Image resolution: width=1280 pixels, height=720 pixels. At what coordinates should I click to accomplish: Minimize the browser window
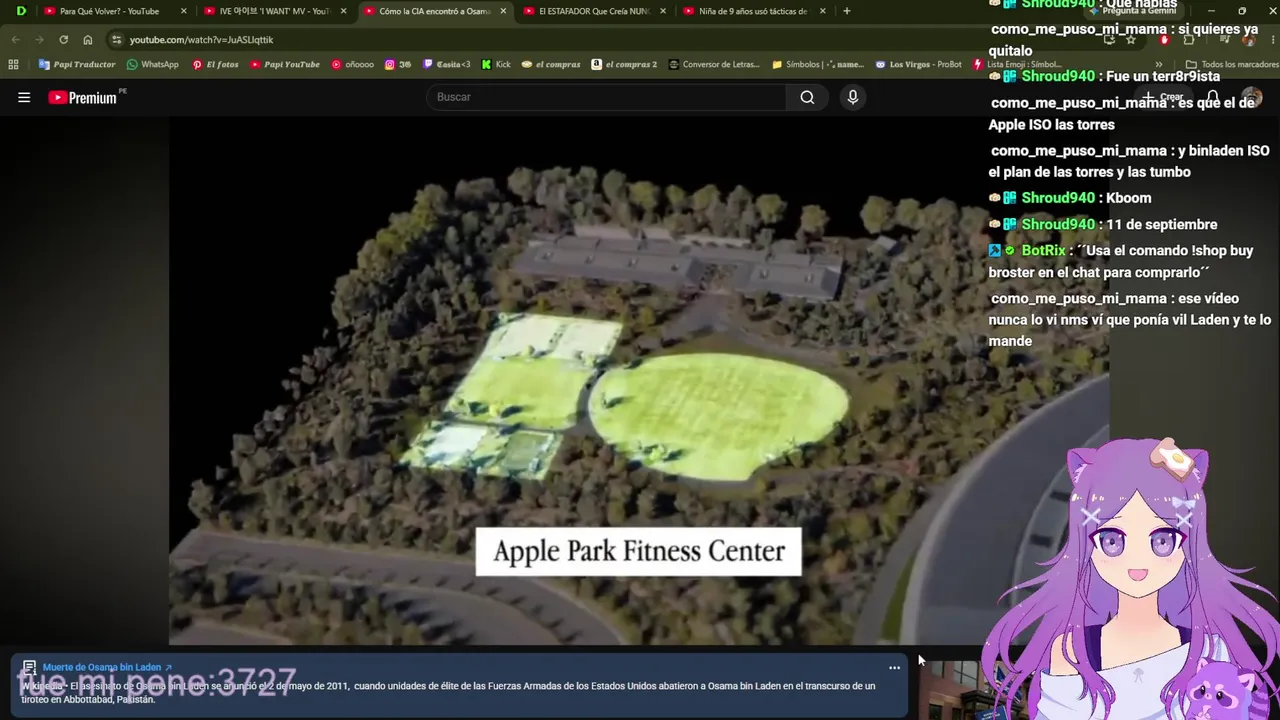[x=1211, y=11]
